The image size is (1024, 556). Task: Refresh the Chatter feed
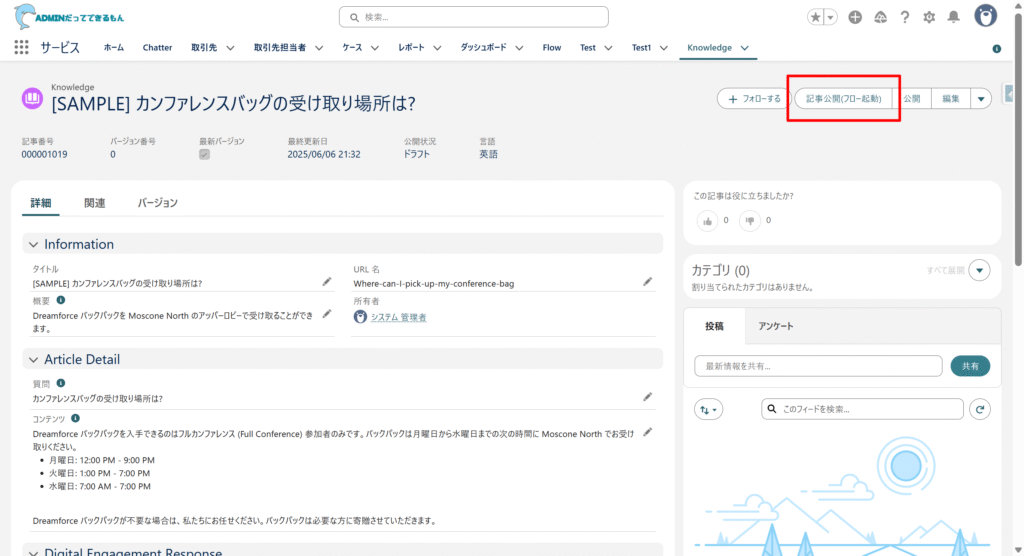pos(980,409)
